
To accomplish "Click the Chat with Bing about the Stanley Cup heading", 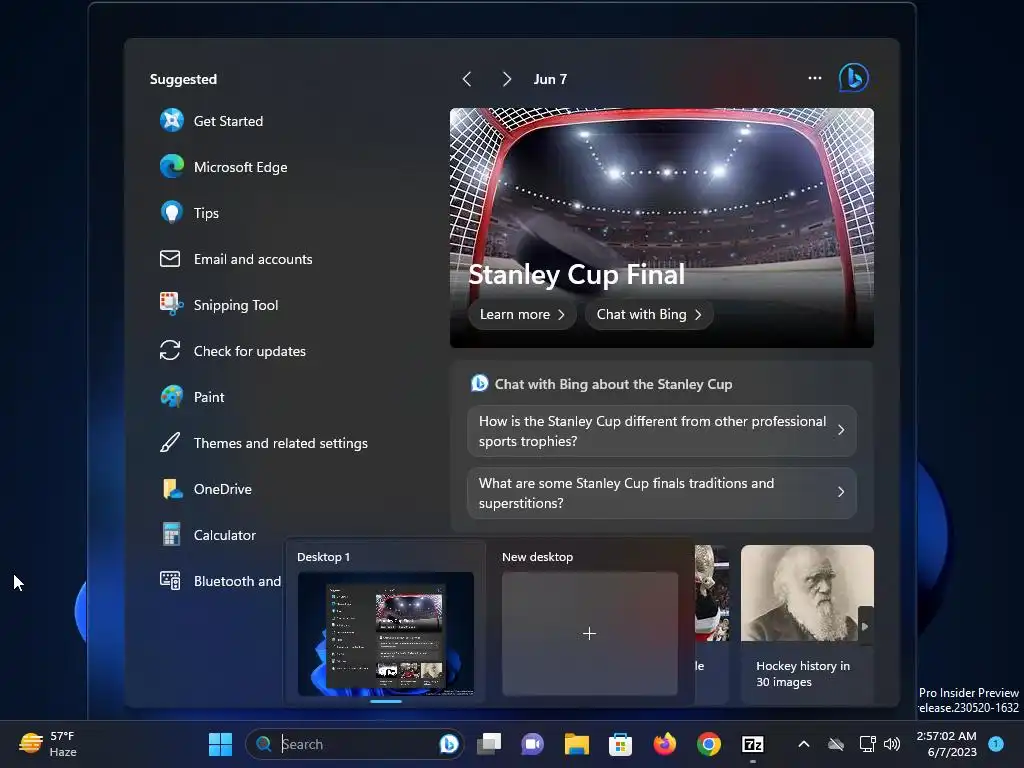I will coord(613,384).
